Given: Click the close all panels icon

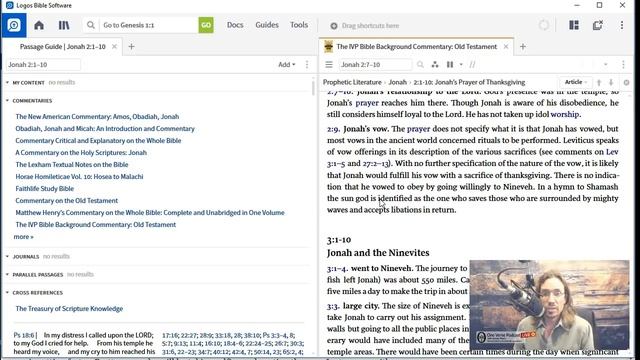Looking at the screenshot, I should pyautogui.click(x=598, y=25).
